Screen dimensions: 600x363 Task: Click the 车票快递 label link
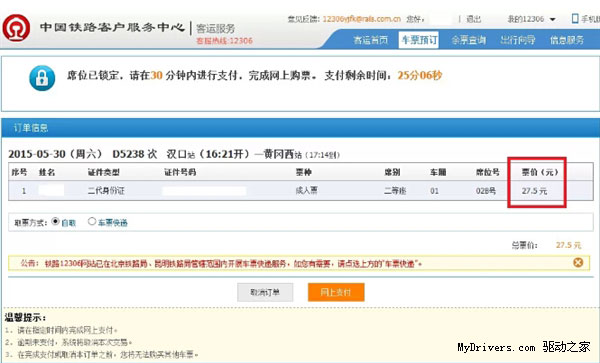tap(112, 223)
